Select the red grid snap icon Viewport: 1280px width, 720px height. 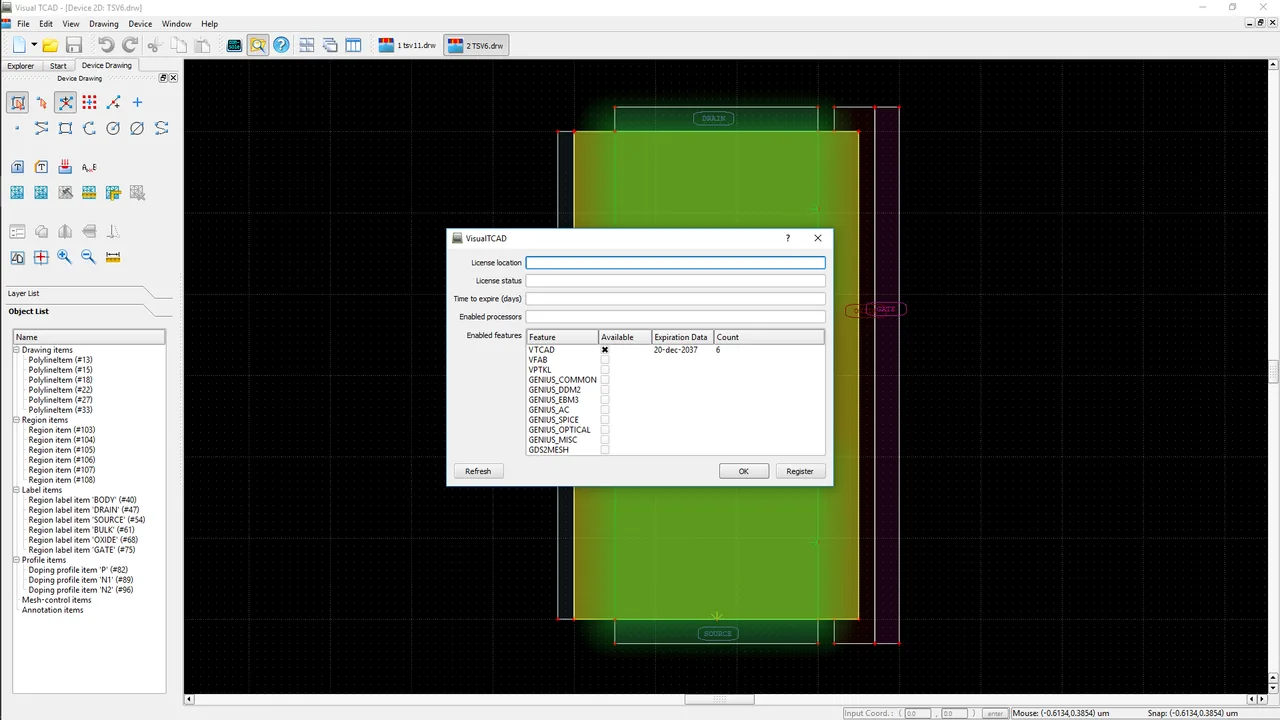(89, 102)
